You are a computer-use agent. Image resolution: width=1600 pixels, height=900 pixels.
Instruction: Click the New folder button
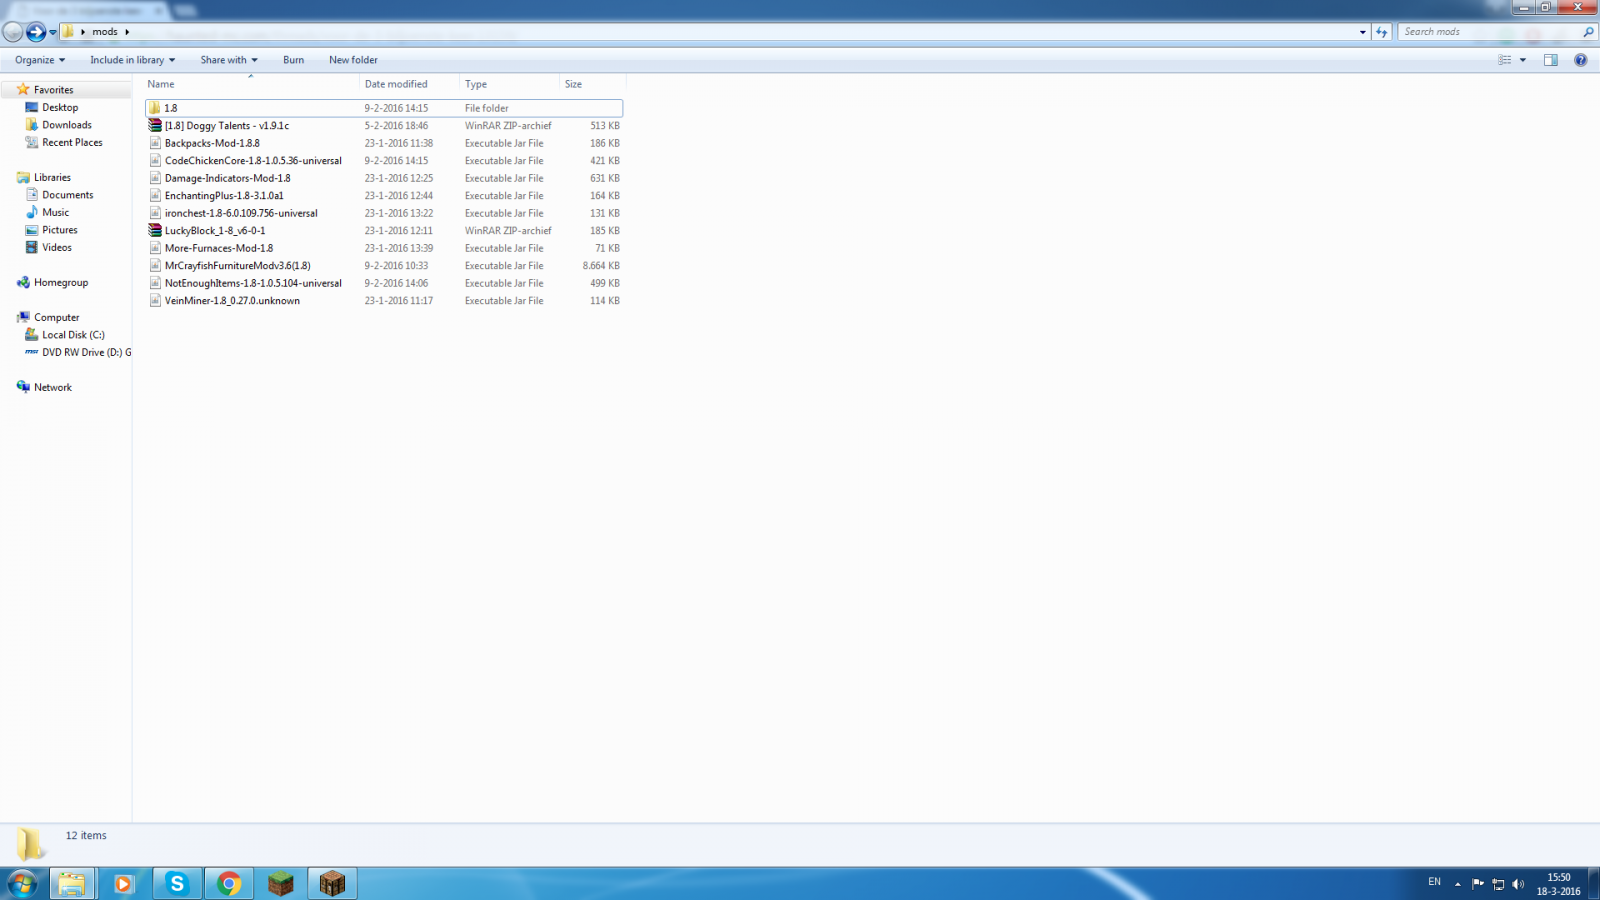(353, 60)
